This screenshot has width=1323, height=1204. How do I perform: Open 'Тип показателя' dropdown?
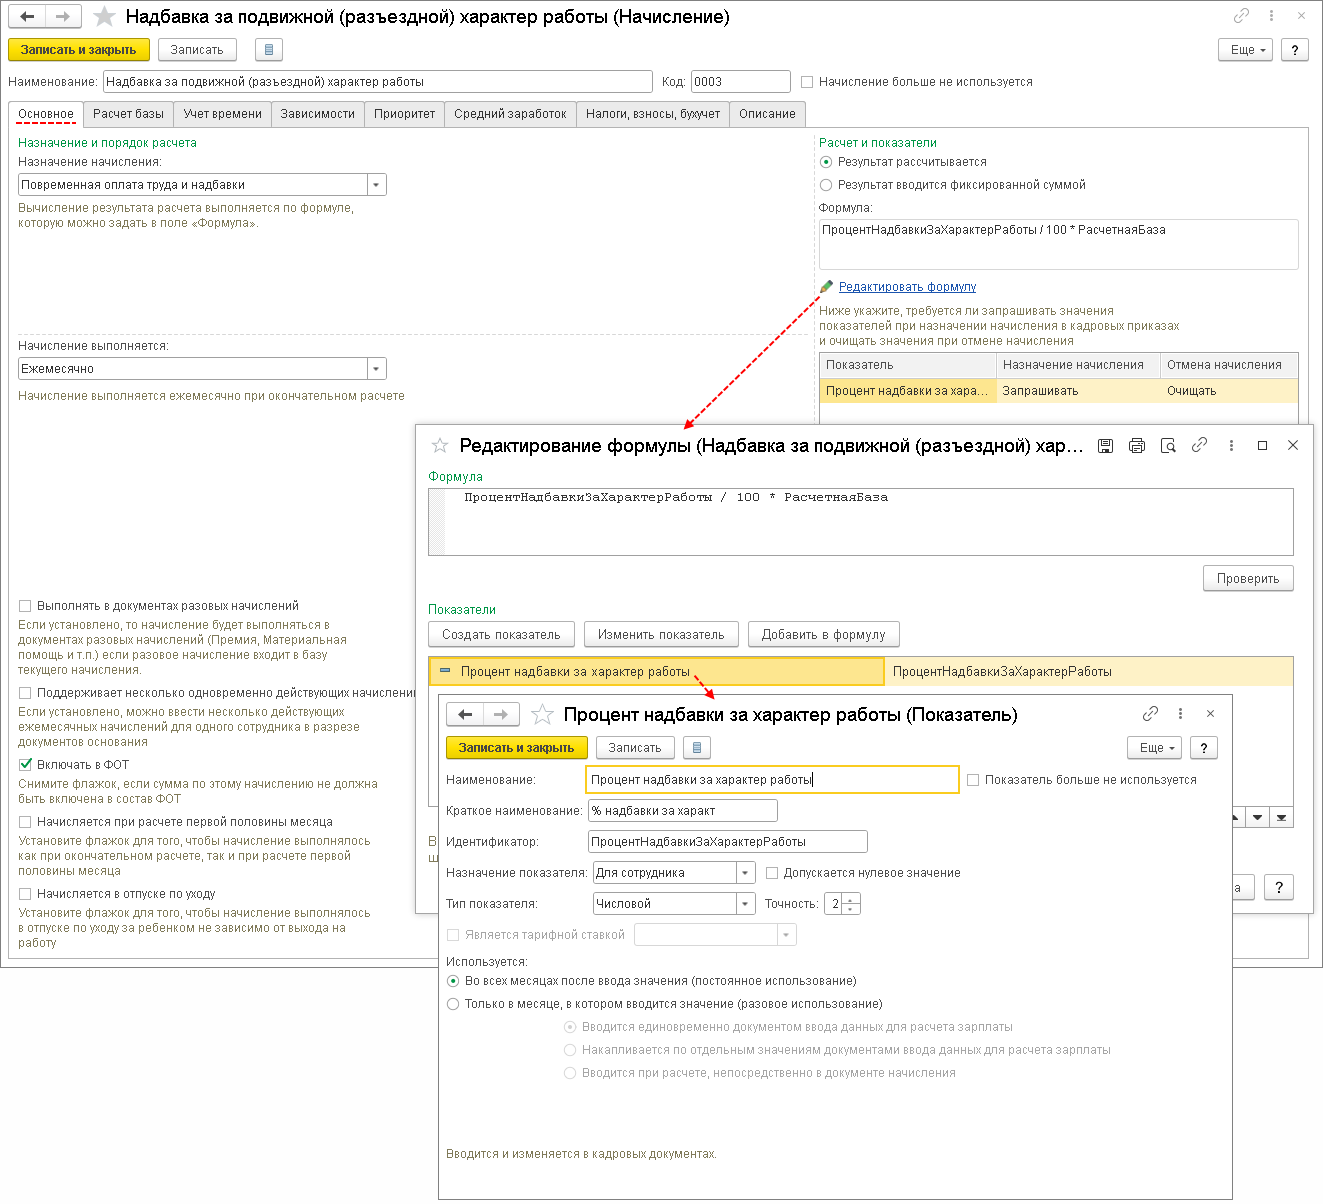[746, 904]
